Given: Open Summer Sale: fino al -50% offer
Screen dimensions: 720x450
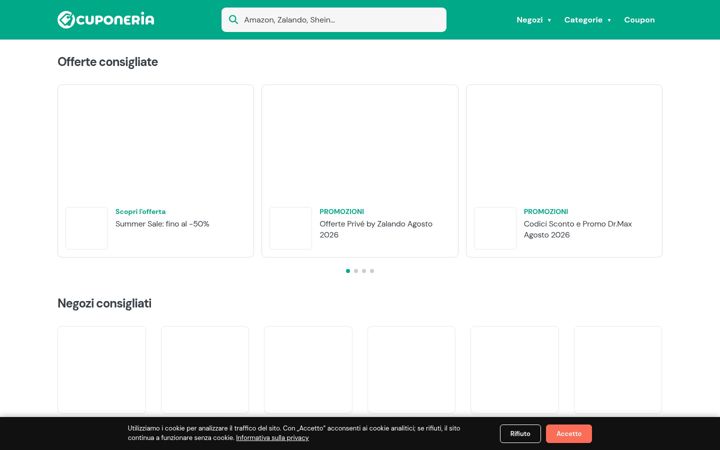Looking at the screenshot, I should pos(162,224).
